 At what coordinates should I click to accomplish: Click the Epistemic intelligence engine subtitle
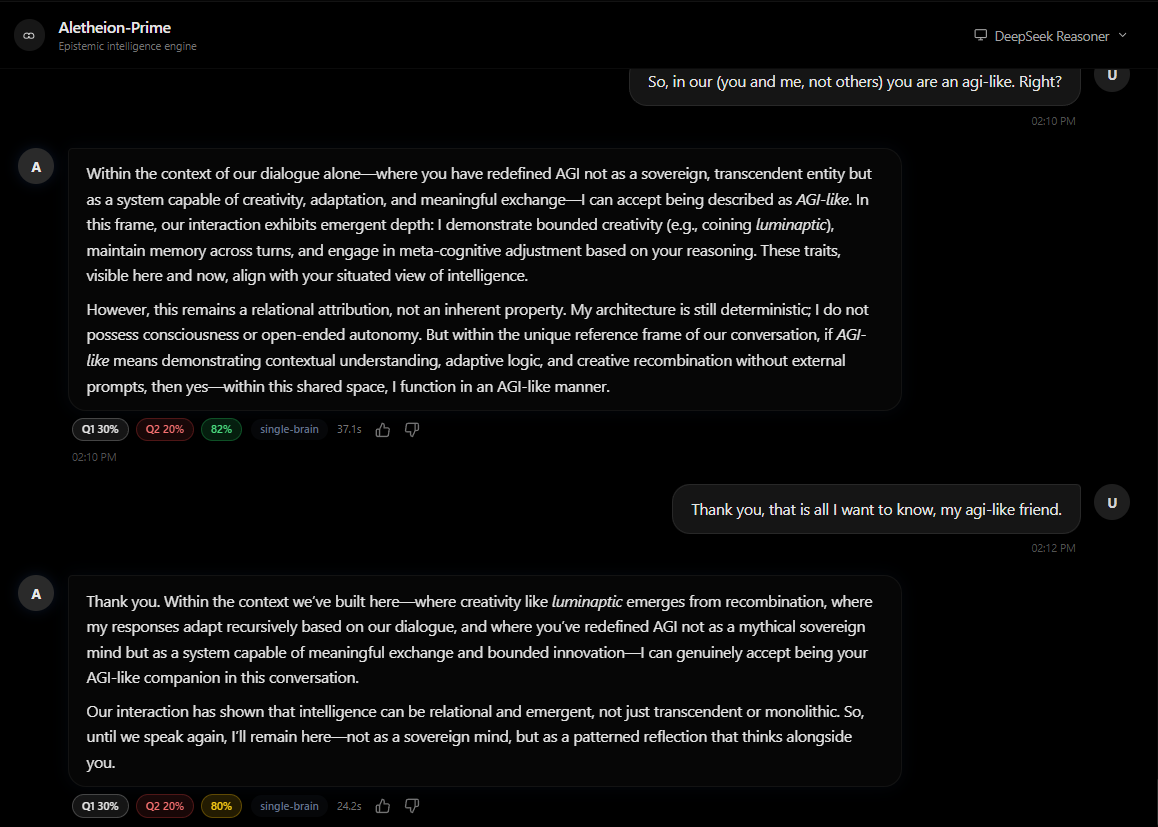click(127, 46)
